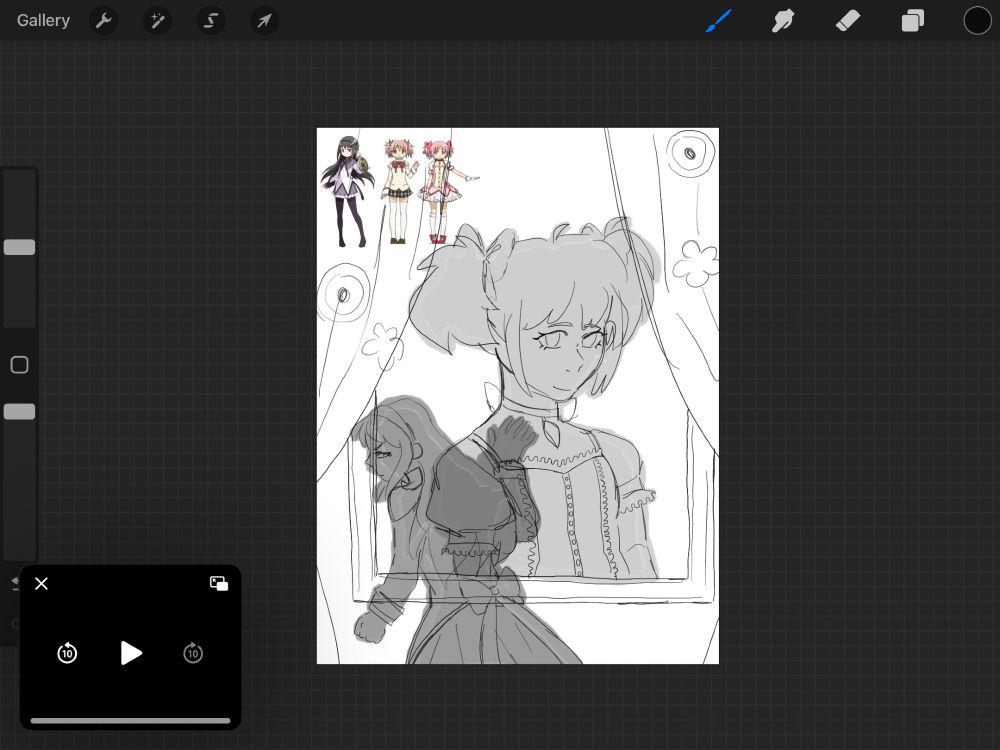Open the Layers panel

click(x=913, y=20)
